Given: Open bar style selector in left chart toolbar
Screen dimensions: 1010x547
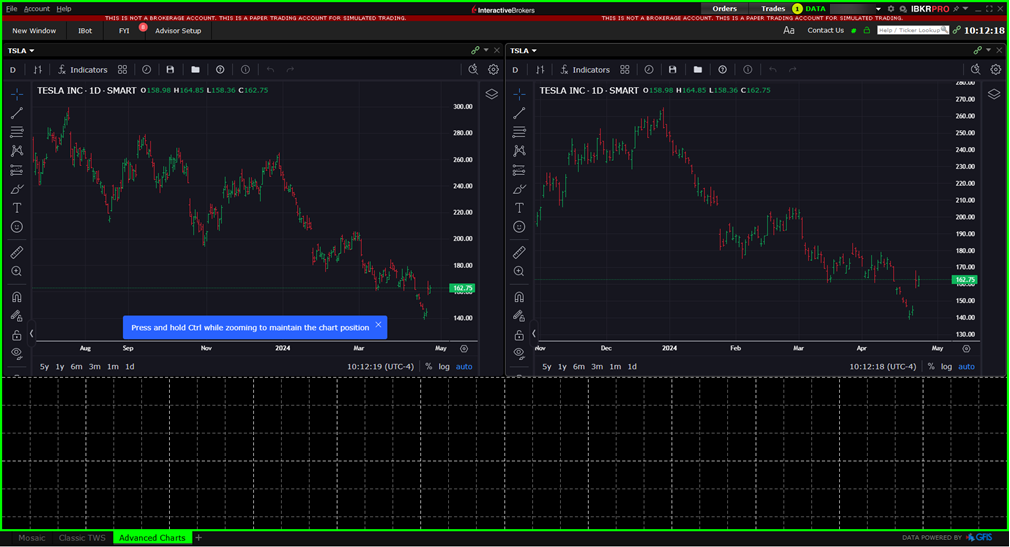Looking at the screenshot, I should pyautogui.click(x=37, y=70).
